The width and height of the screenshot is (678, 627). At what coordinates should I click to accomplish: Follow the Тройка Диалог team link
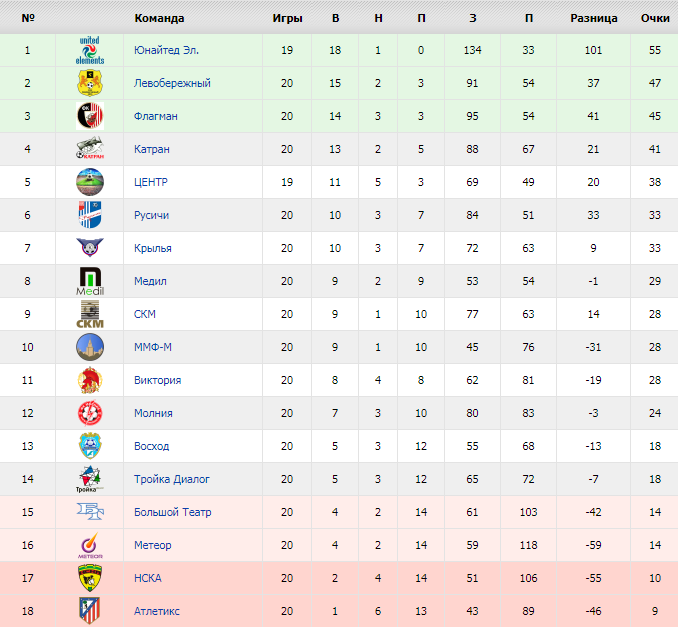point(172,479)
